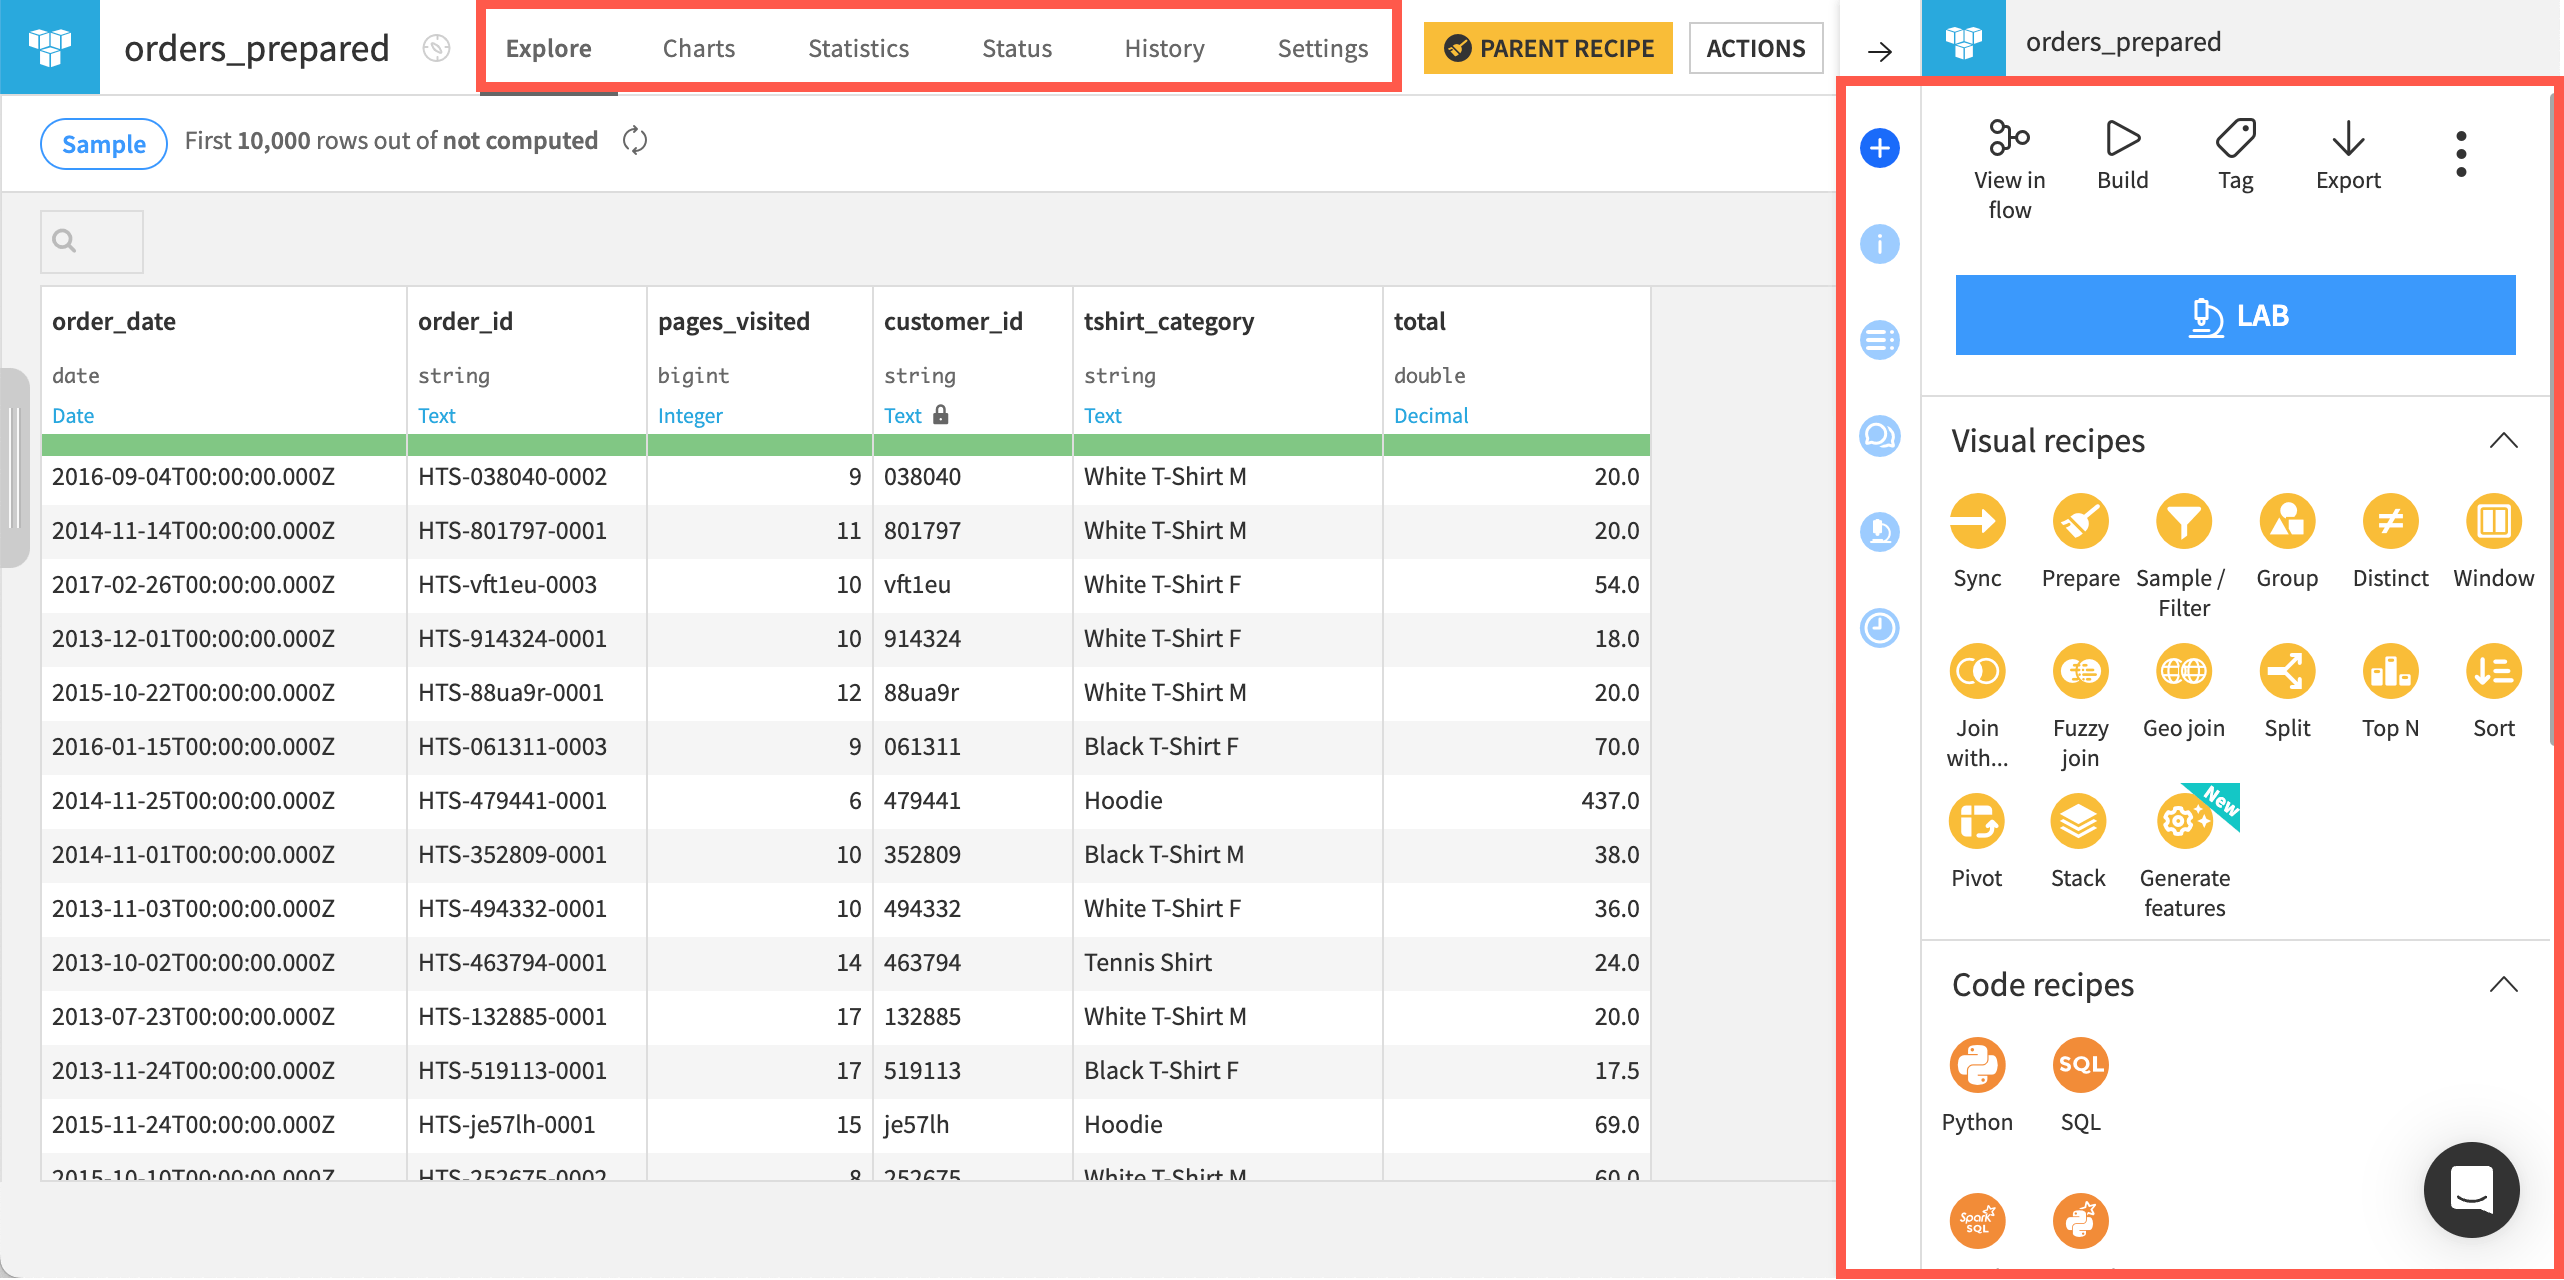Click the Export download icon
Image resolution: width=2564 pixels, height=1280 pixels.
(2348, 138)
